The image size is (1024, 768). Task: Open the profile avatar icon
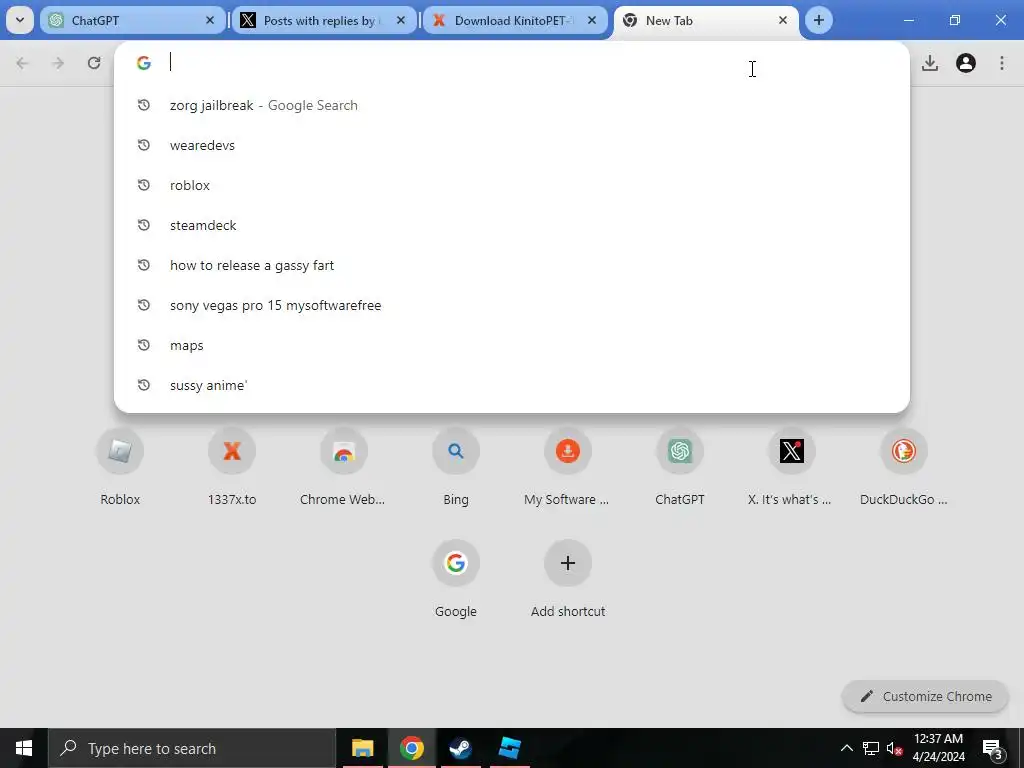point(966,63)
